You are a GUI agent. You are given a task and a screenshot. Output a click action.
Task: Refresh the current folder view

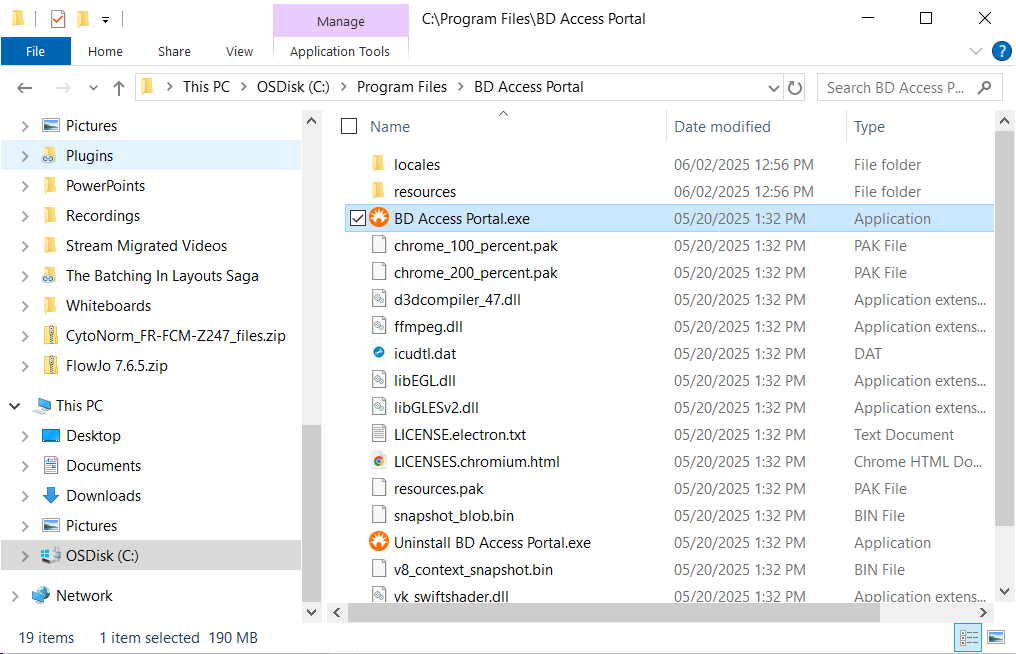tap(795, 87)
